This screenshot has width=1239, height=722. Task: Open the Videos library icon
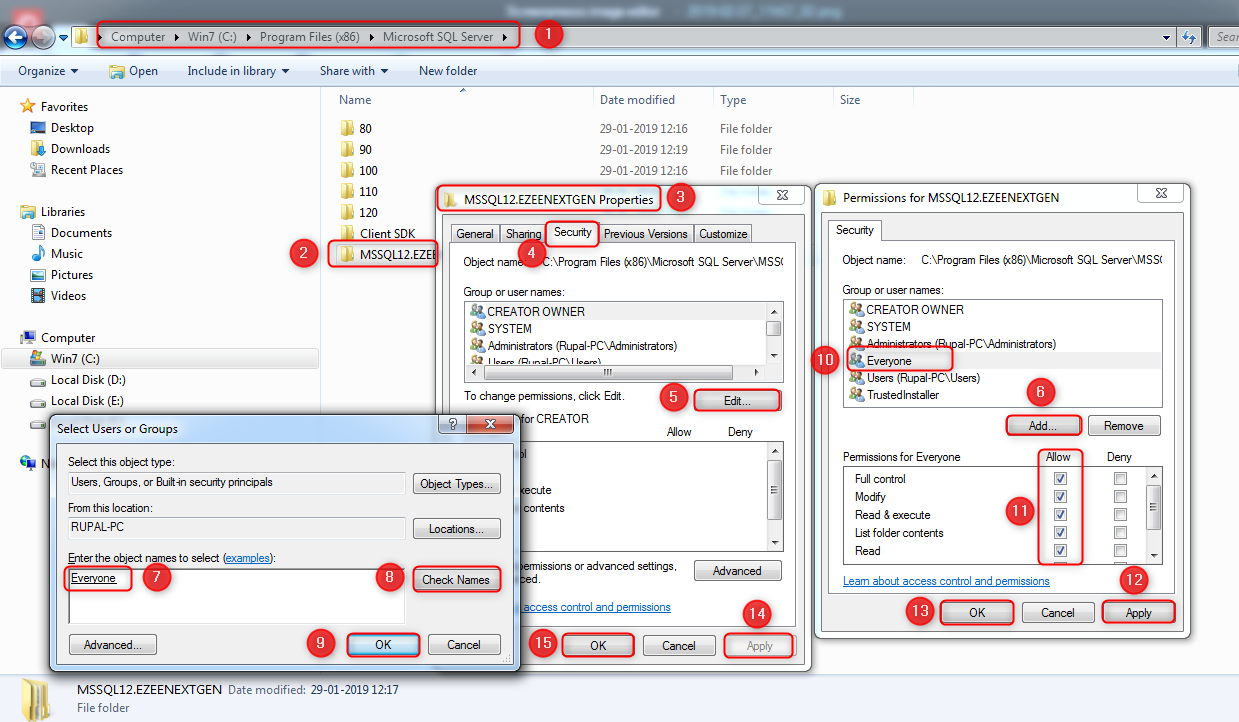click(38, 296)
